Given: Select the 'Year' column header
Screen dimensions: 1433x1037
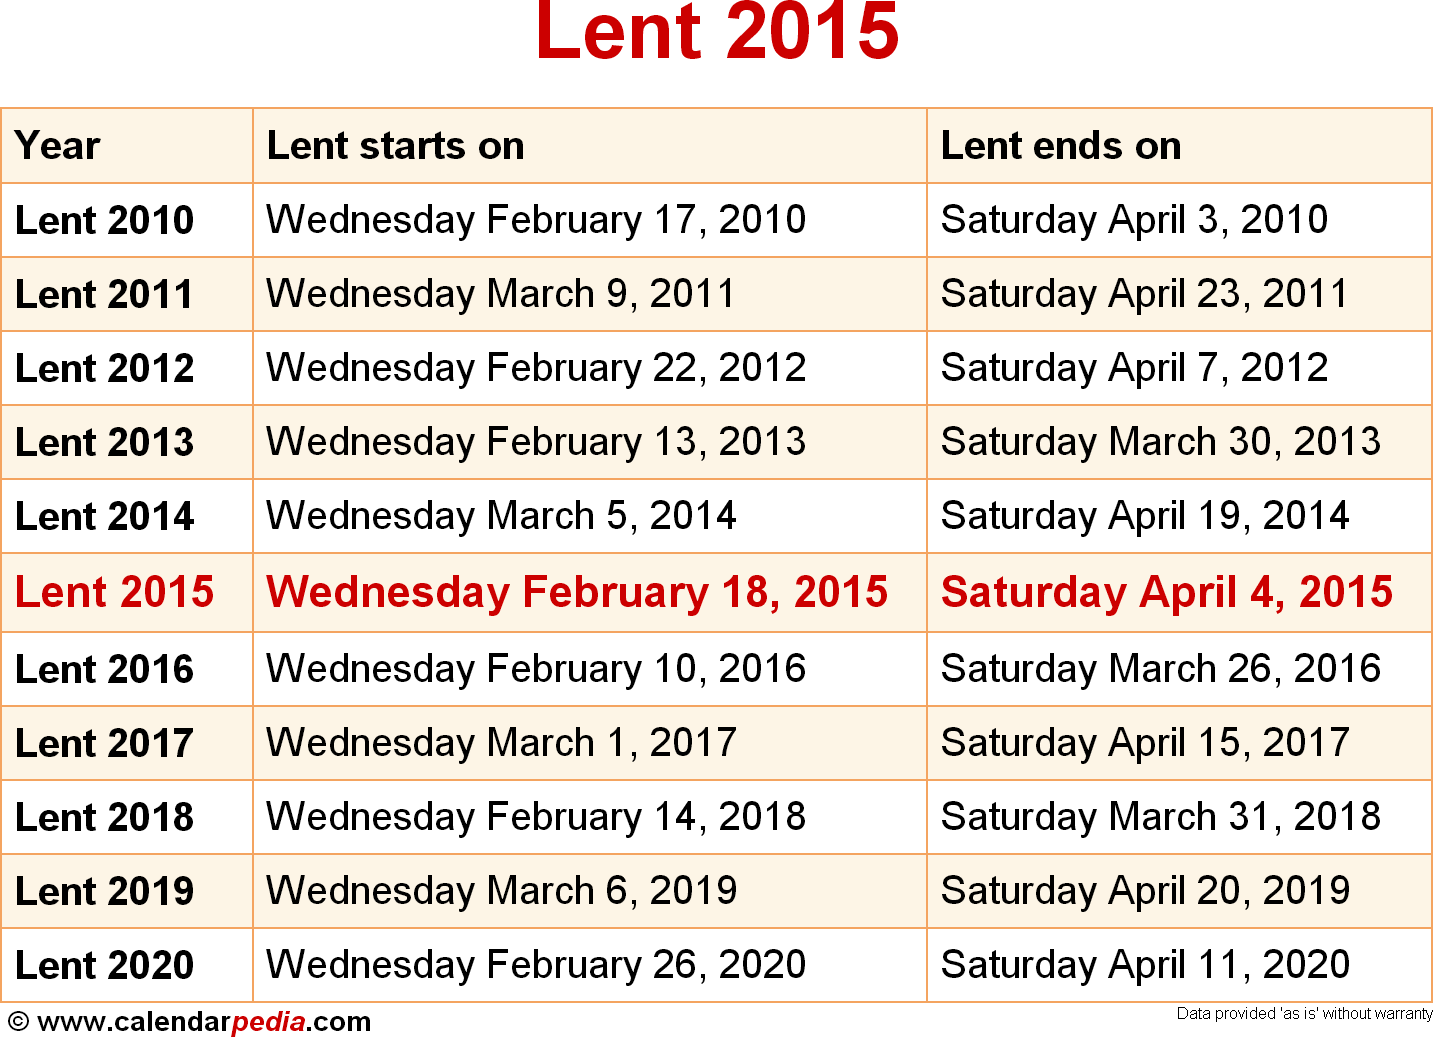Looking at the screenshot, I should [58, 146].
